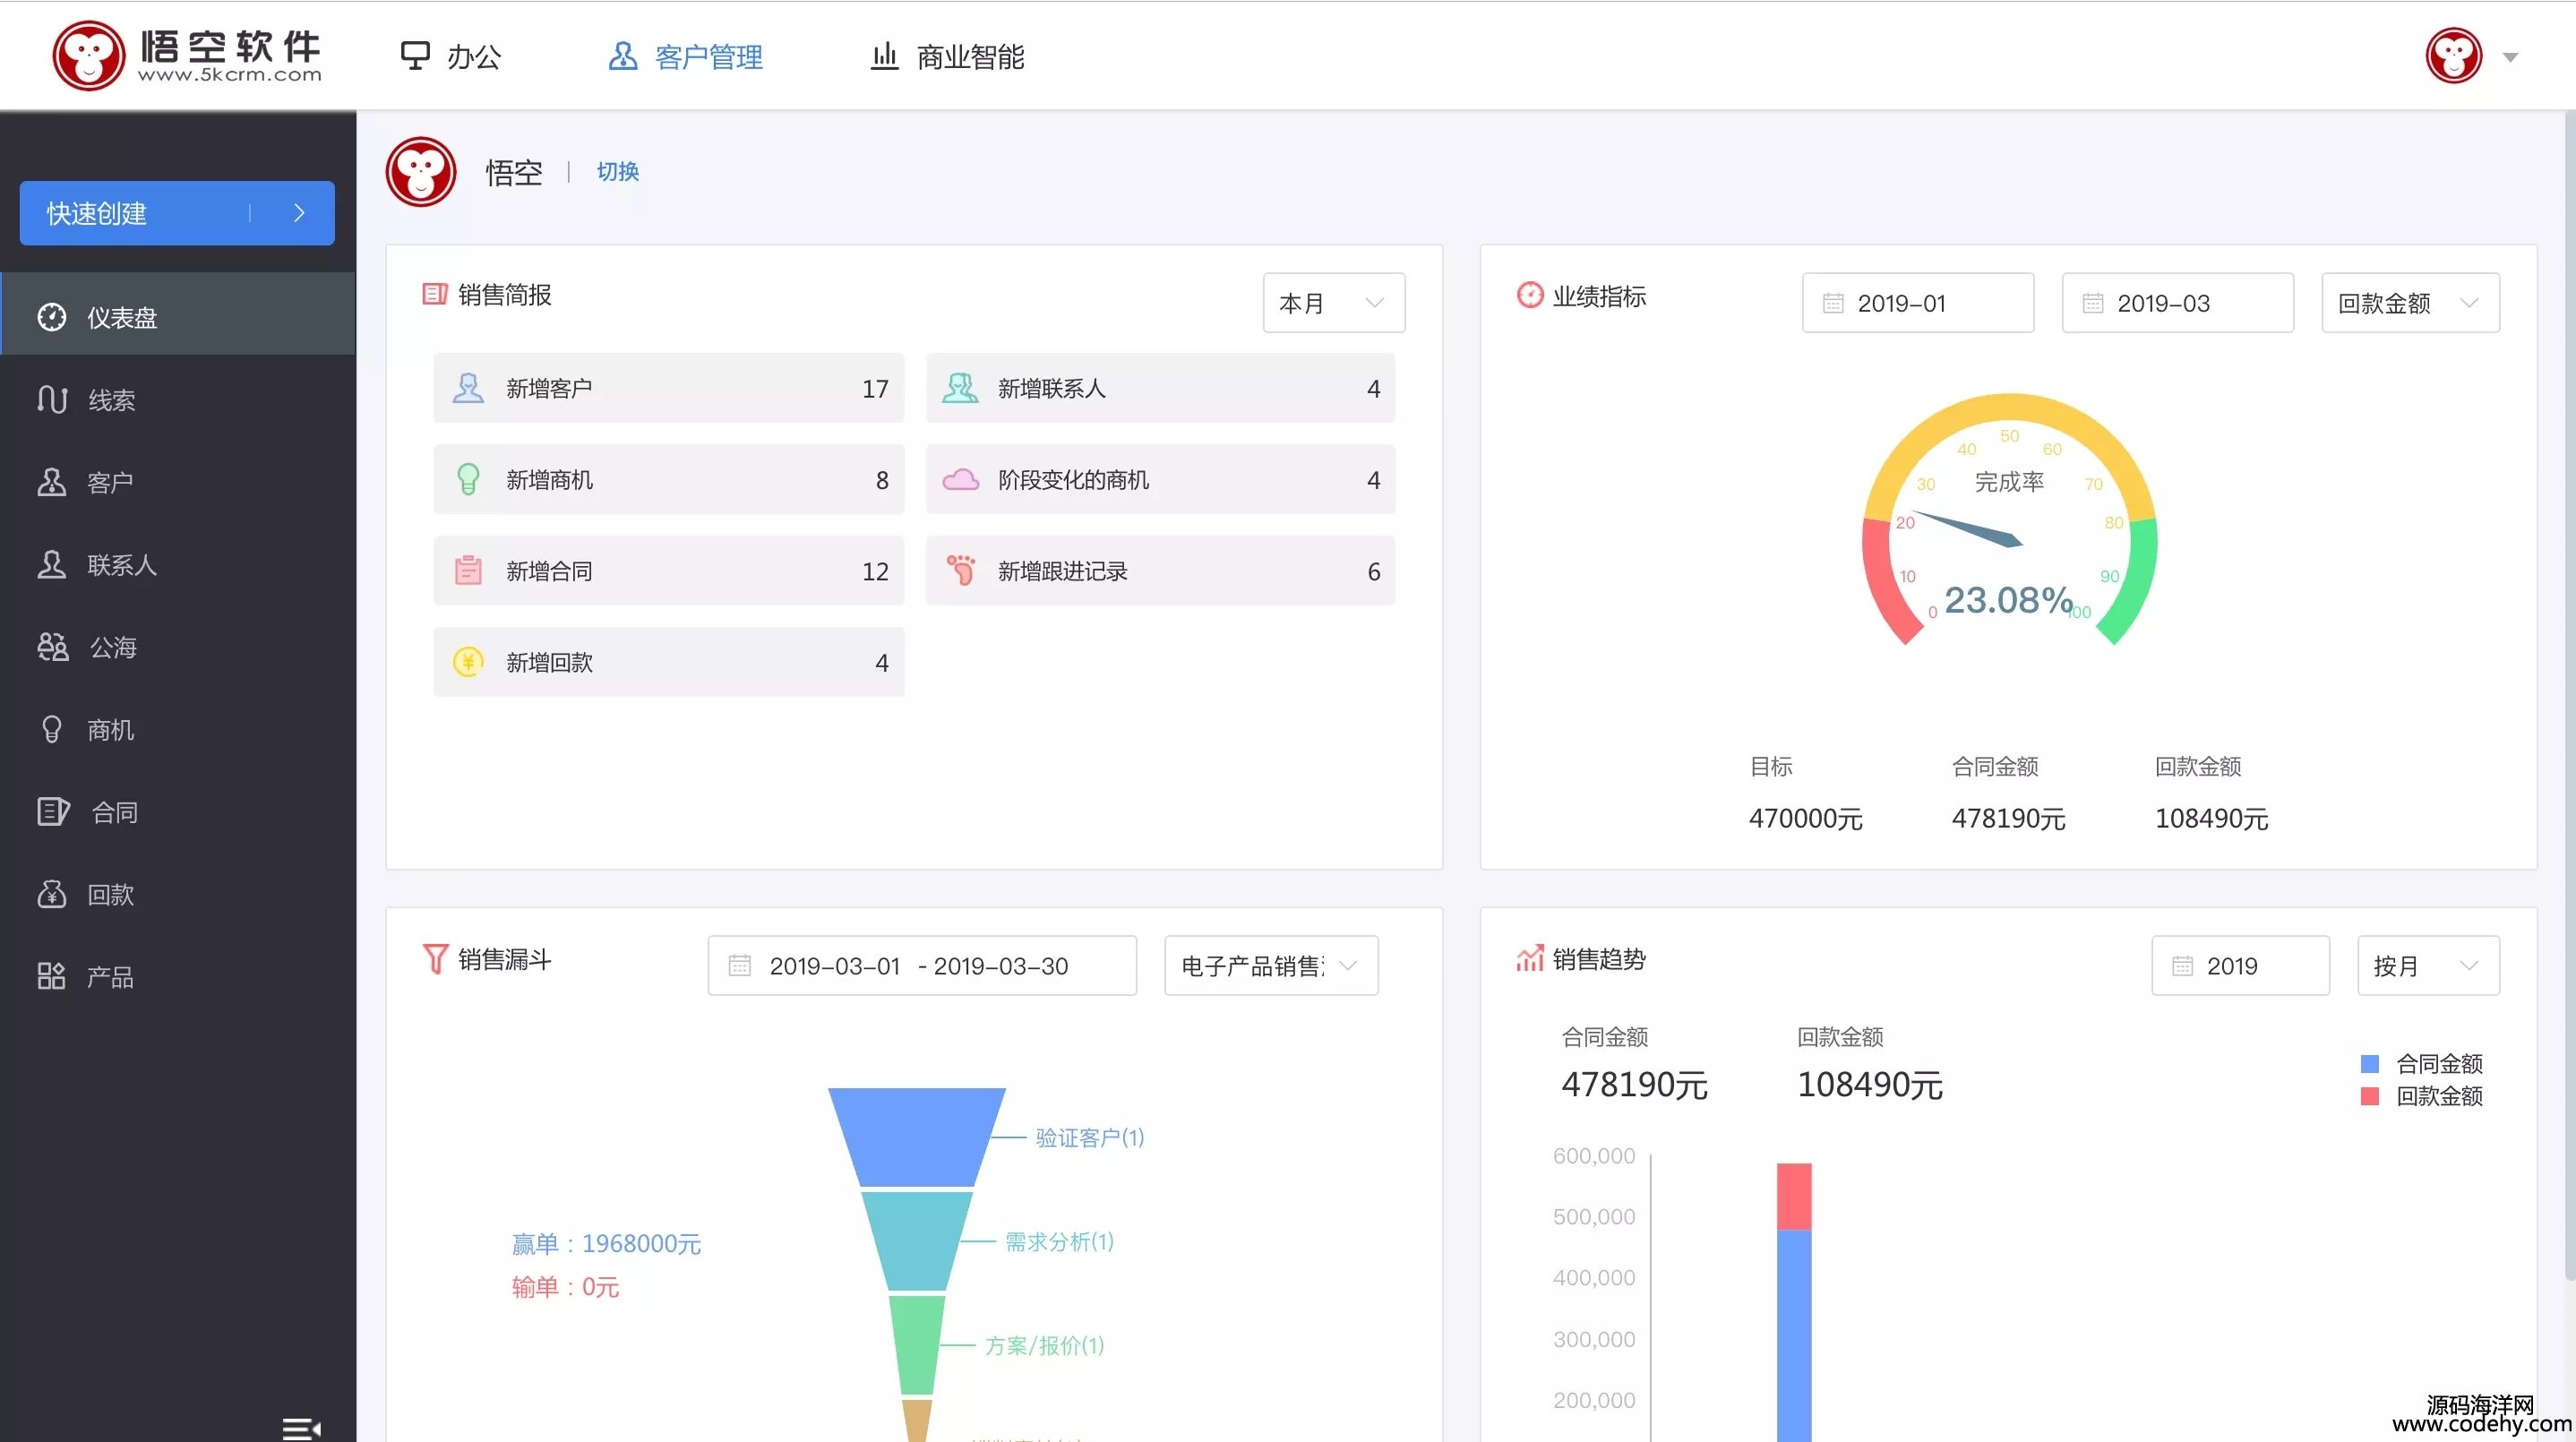Screen dimensions: 2576x1442
Task: Open the 本月 period dropdown
Action: coord(1334,303)
